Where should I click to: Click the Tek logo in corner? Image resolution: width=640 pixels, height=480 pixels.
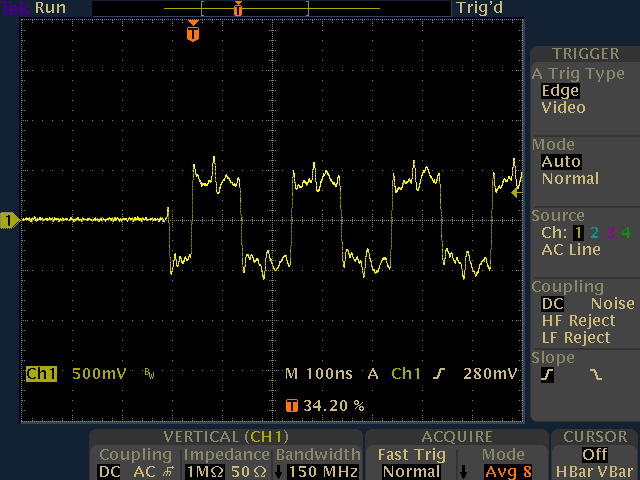click(15, 8)
